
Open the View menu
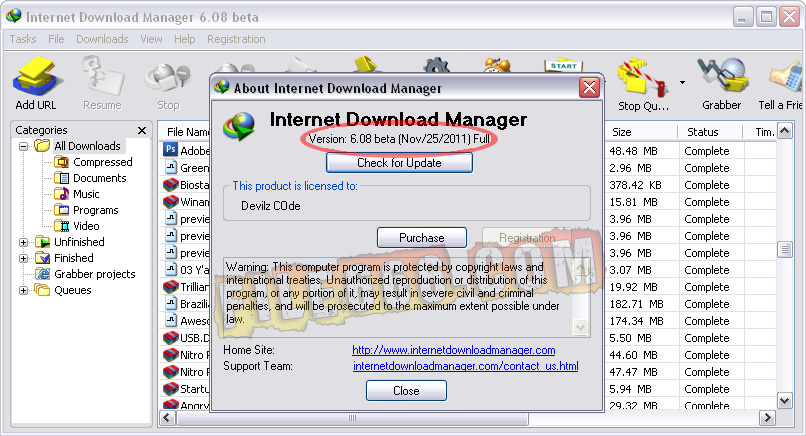[151, 39]
